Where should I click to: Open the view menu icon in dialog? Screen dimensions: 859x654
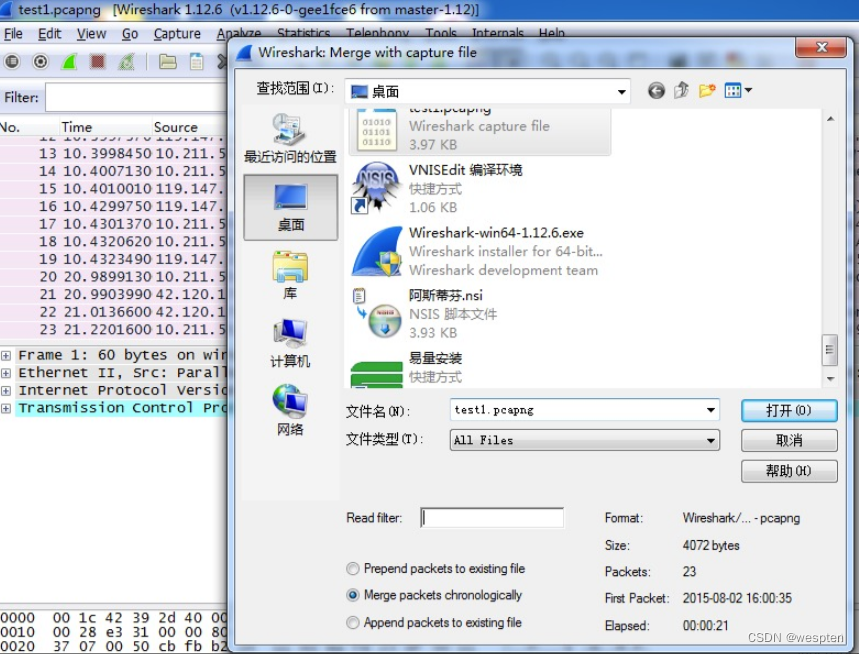[x=737, y=90]
